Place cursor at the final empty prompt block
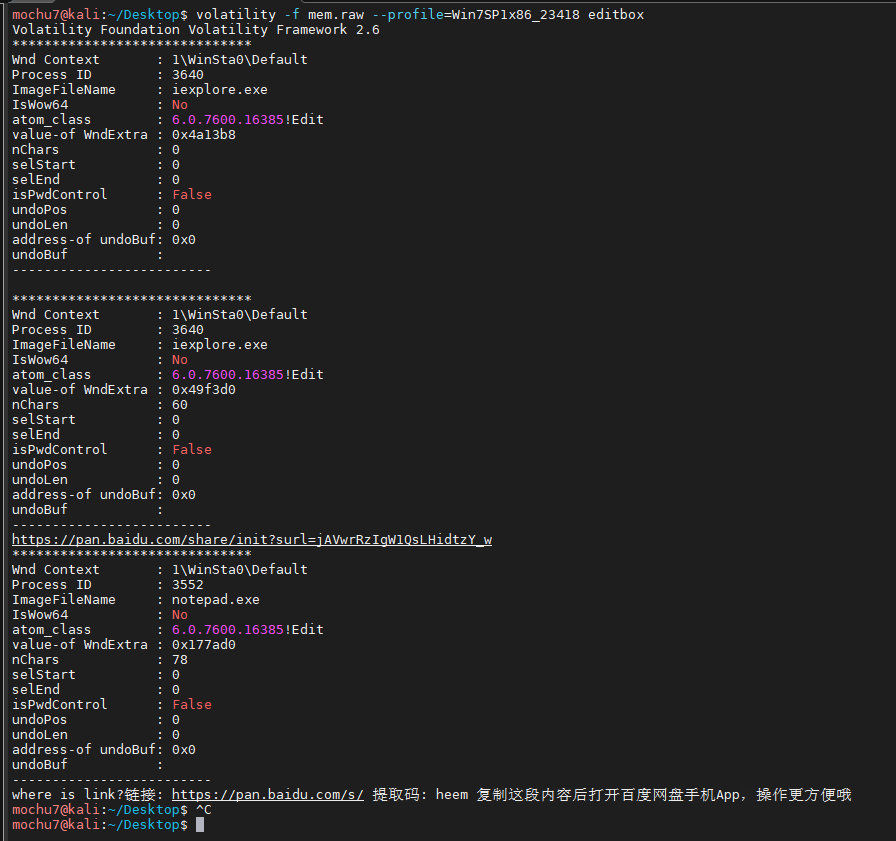The height and width of the screenshot is (841, 896). tap(199, 824)
